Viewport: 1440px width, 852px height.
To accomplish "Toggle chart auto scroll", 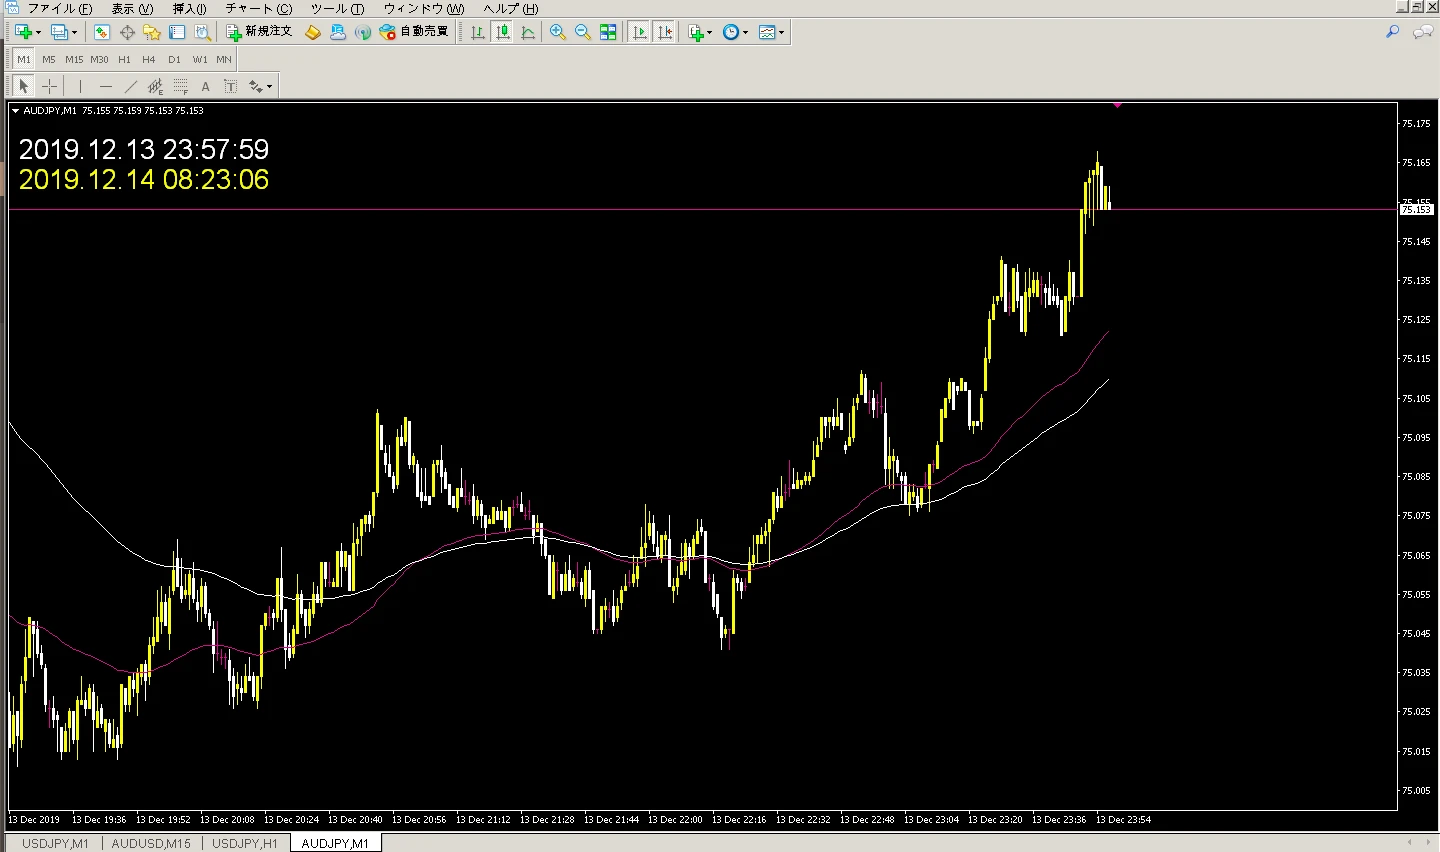I will click(639, 32).
